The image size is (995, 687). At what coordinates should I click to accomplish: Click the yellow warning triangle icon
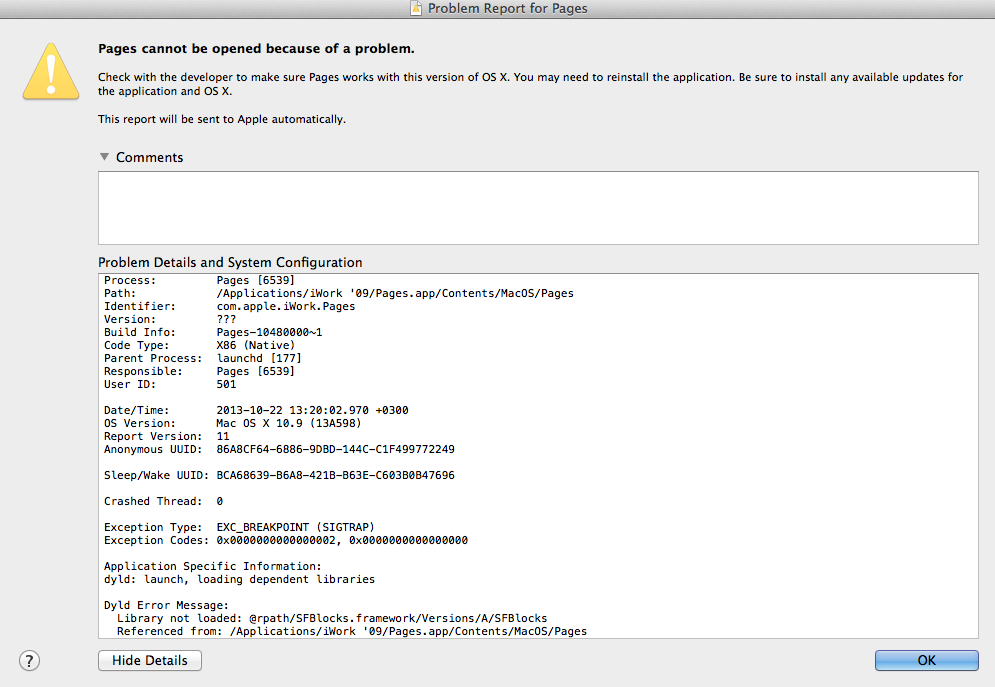pos(51,72)
